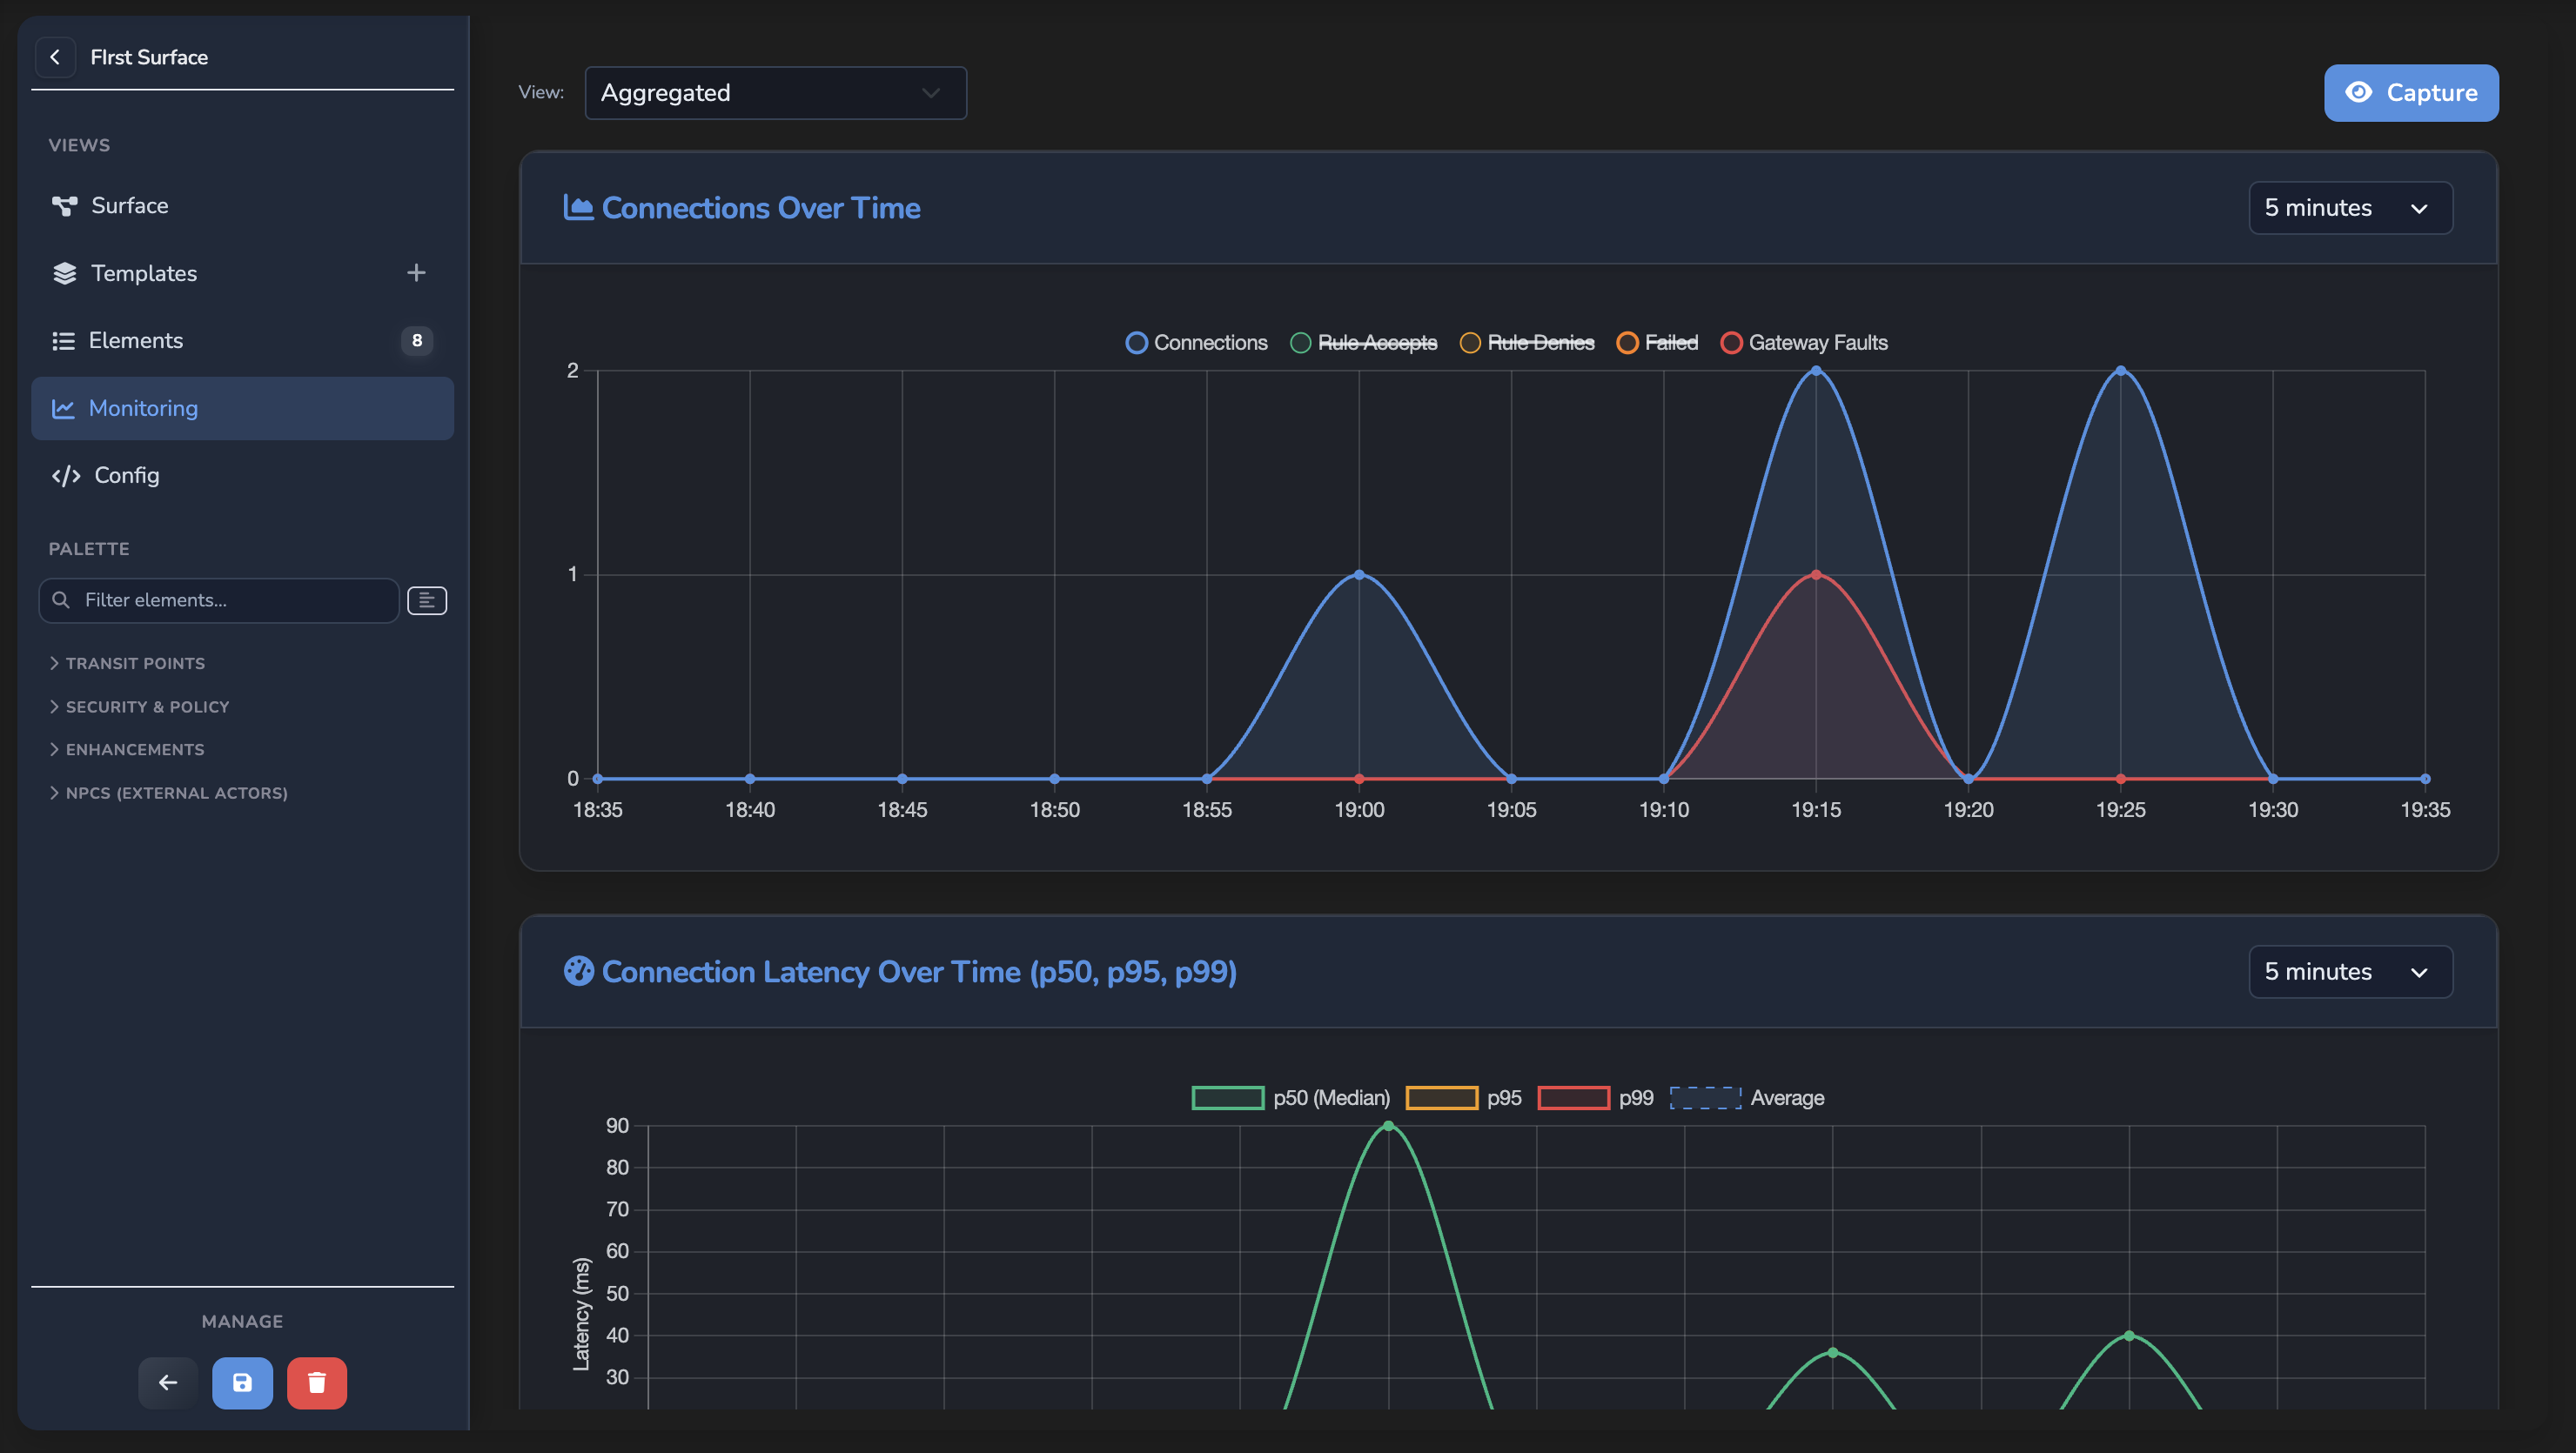Add a new template with plus icon

tap(416, 273)
